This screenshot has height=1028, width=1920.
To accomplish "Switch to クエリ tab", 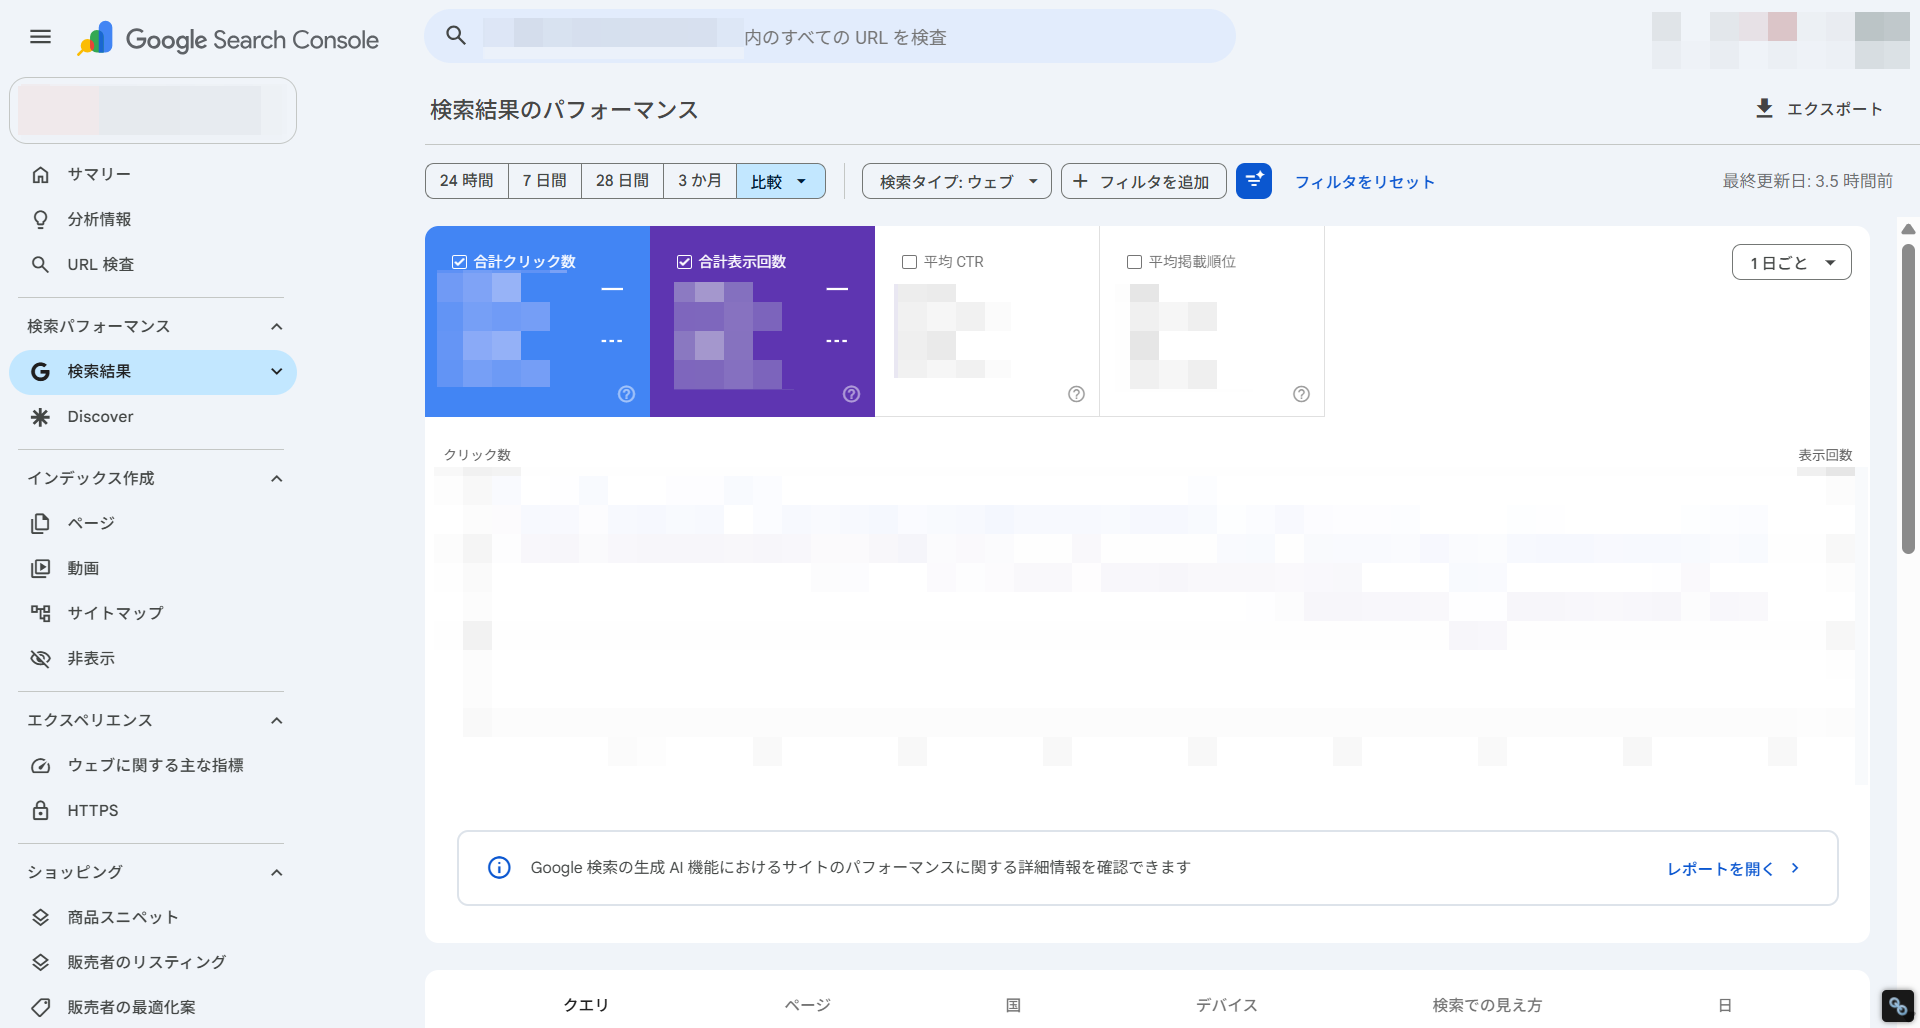I will 586,1005.
